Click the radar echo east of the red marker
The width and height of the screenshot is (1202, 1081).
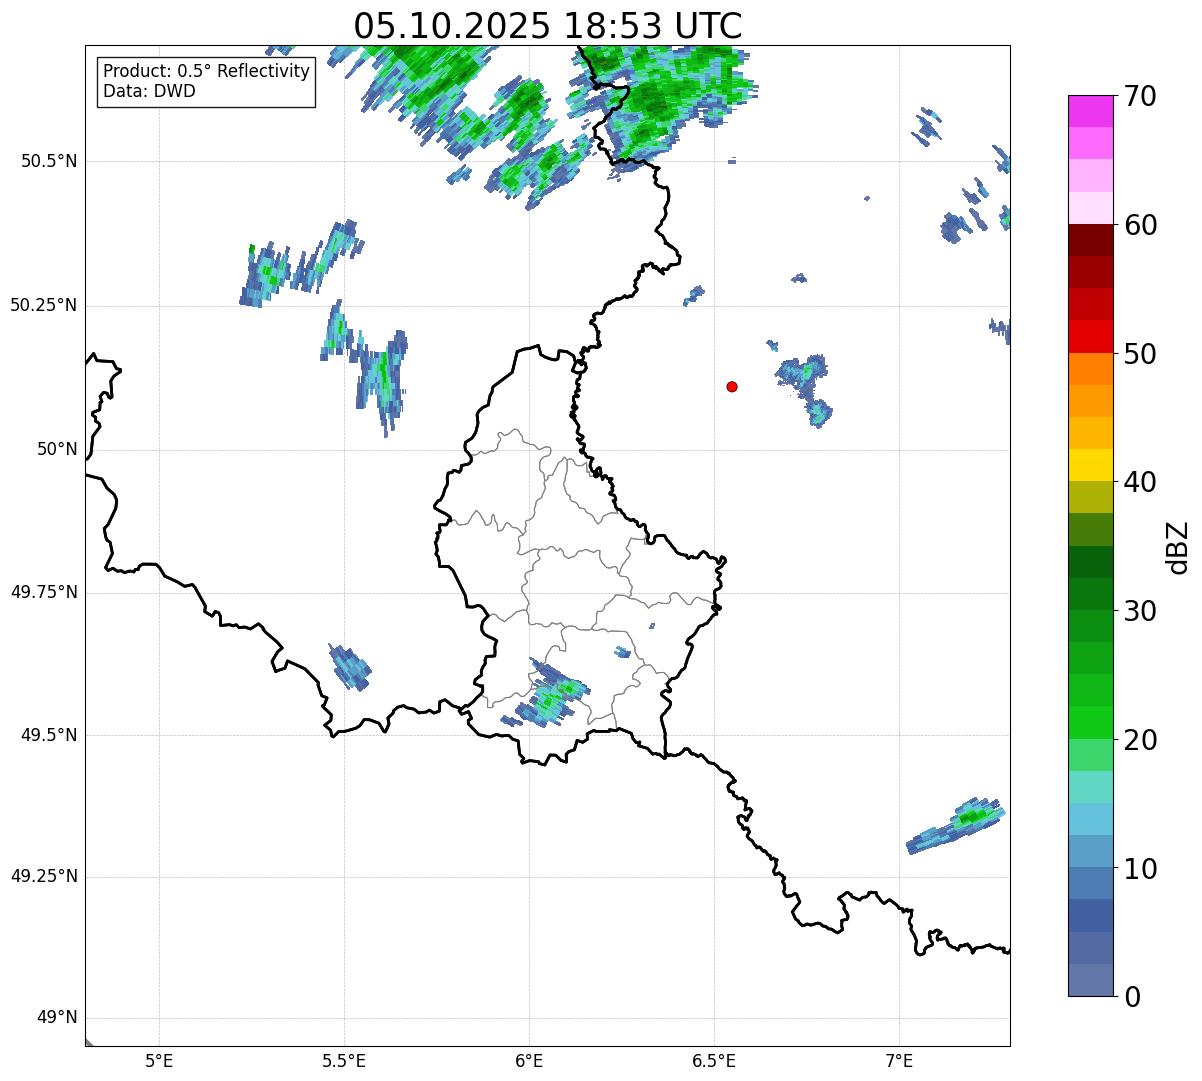(x=804, y=389)
